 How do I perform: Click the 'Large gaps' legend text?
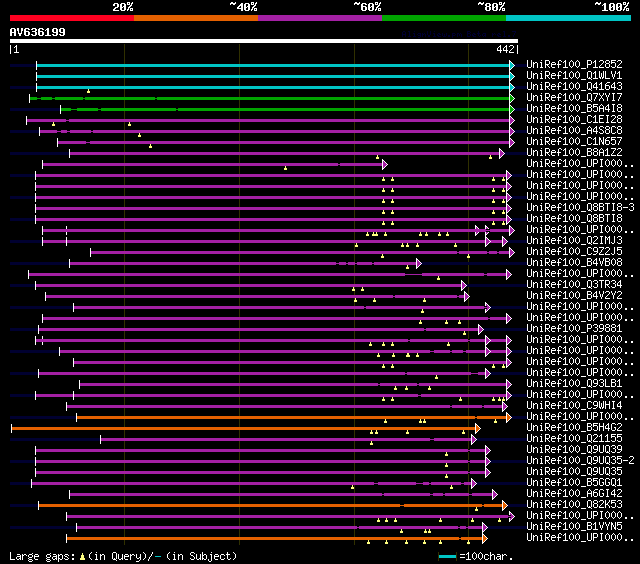pyautogui.click(x=42, y=556)
